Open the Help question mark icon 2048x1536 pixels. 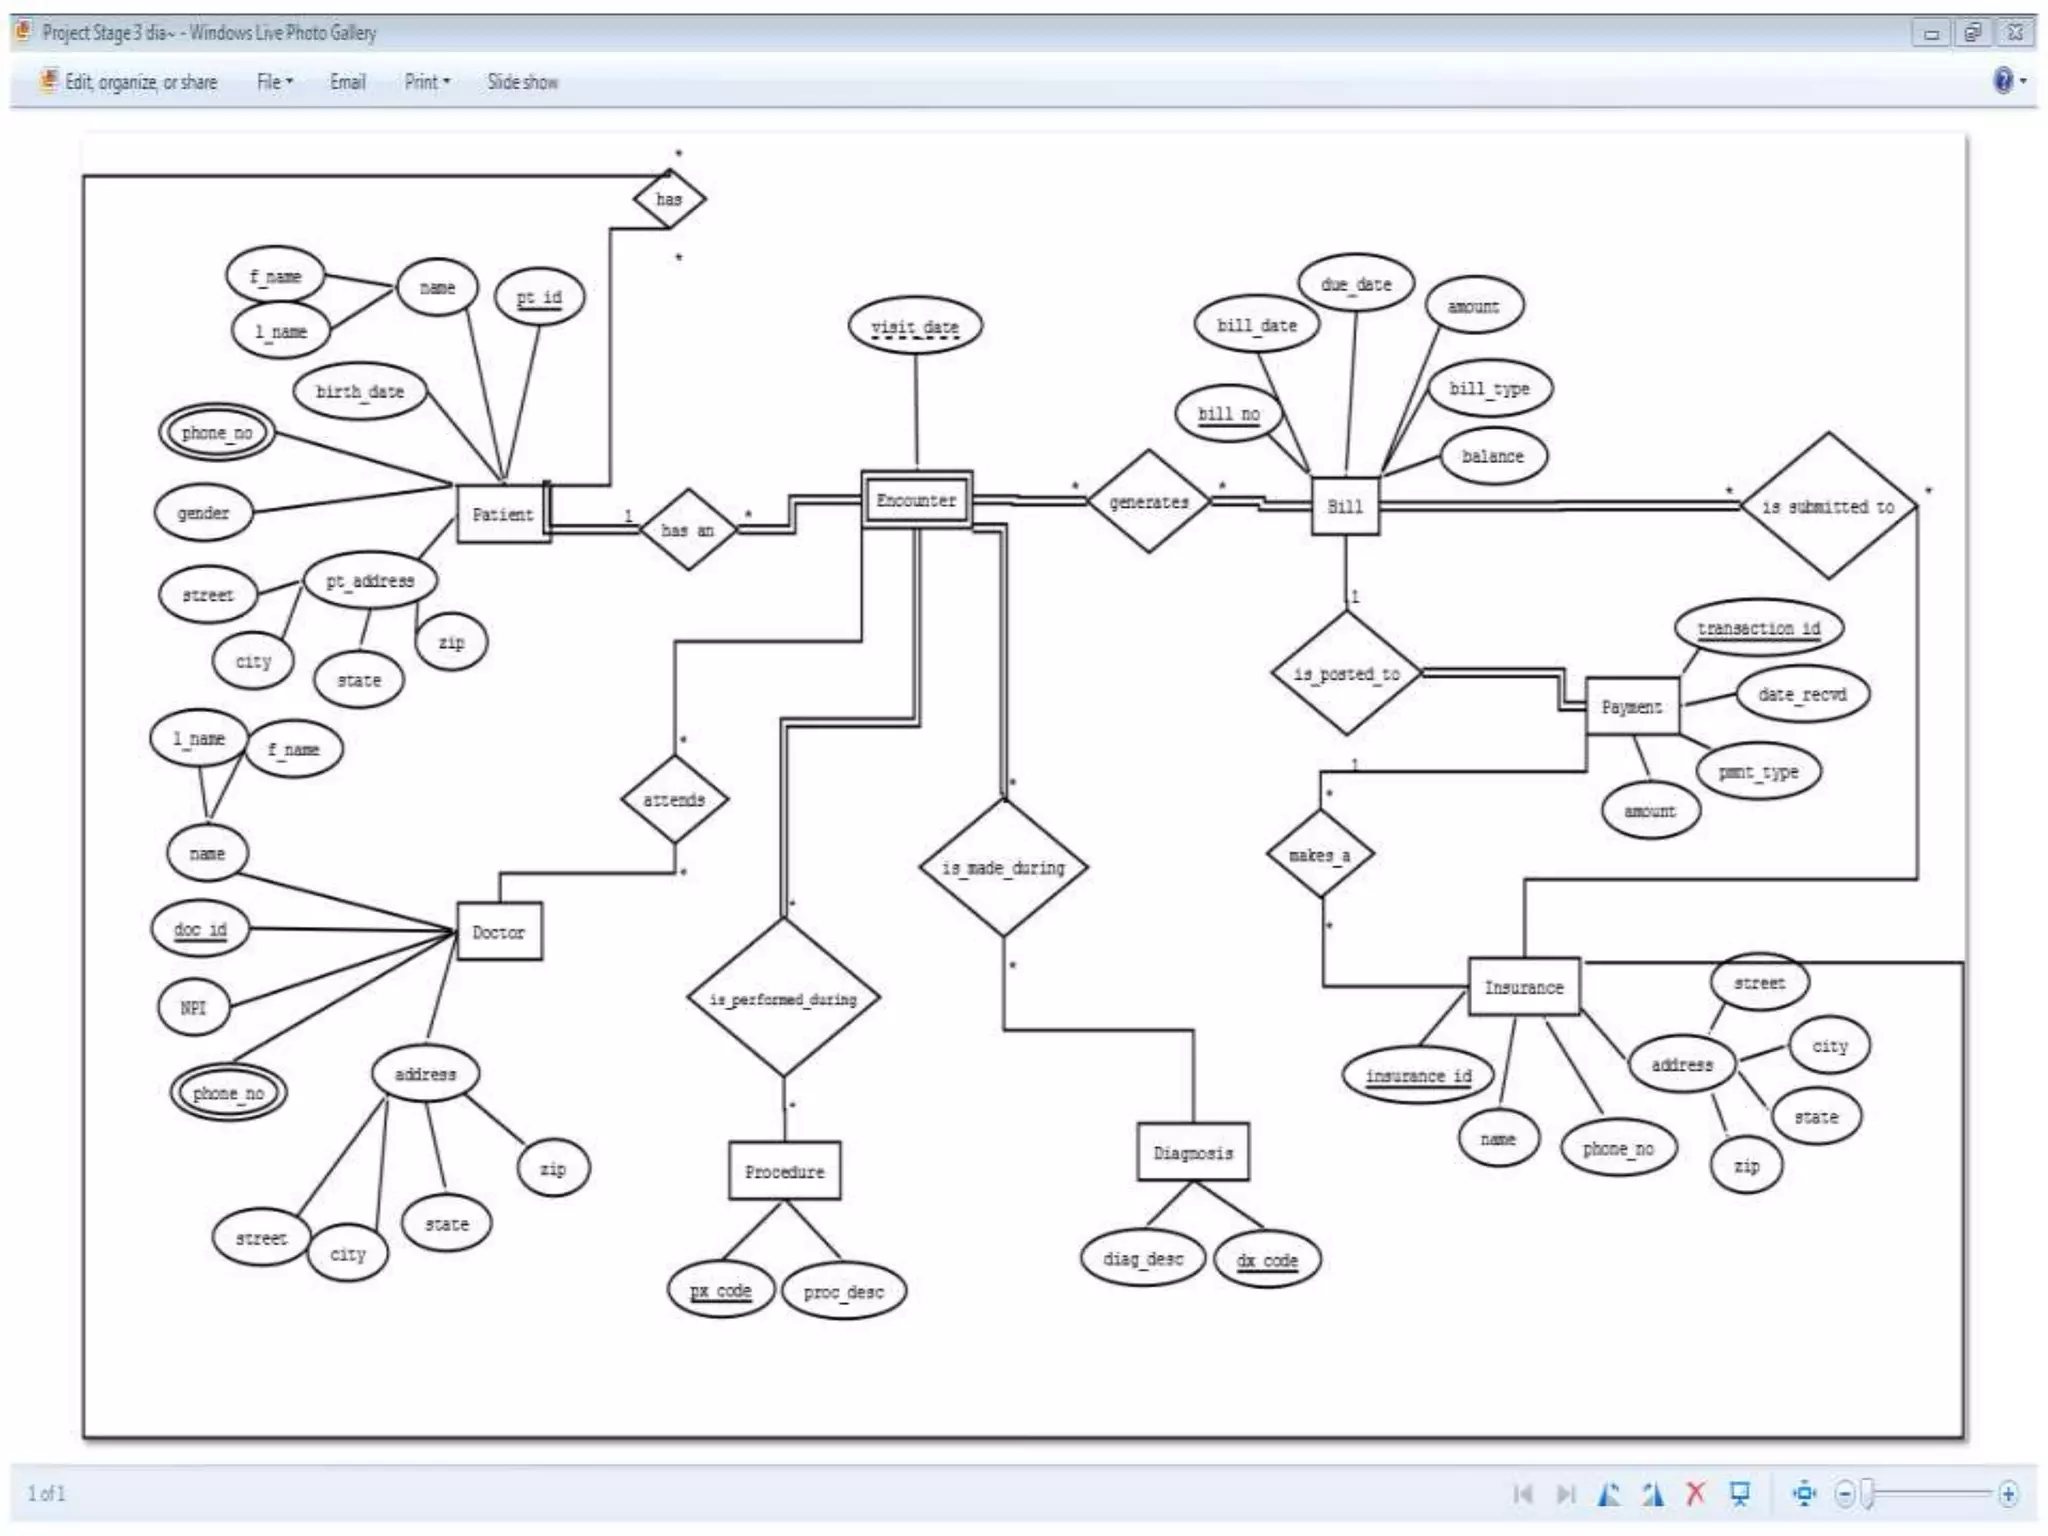[2003, 81]
